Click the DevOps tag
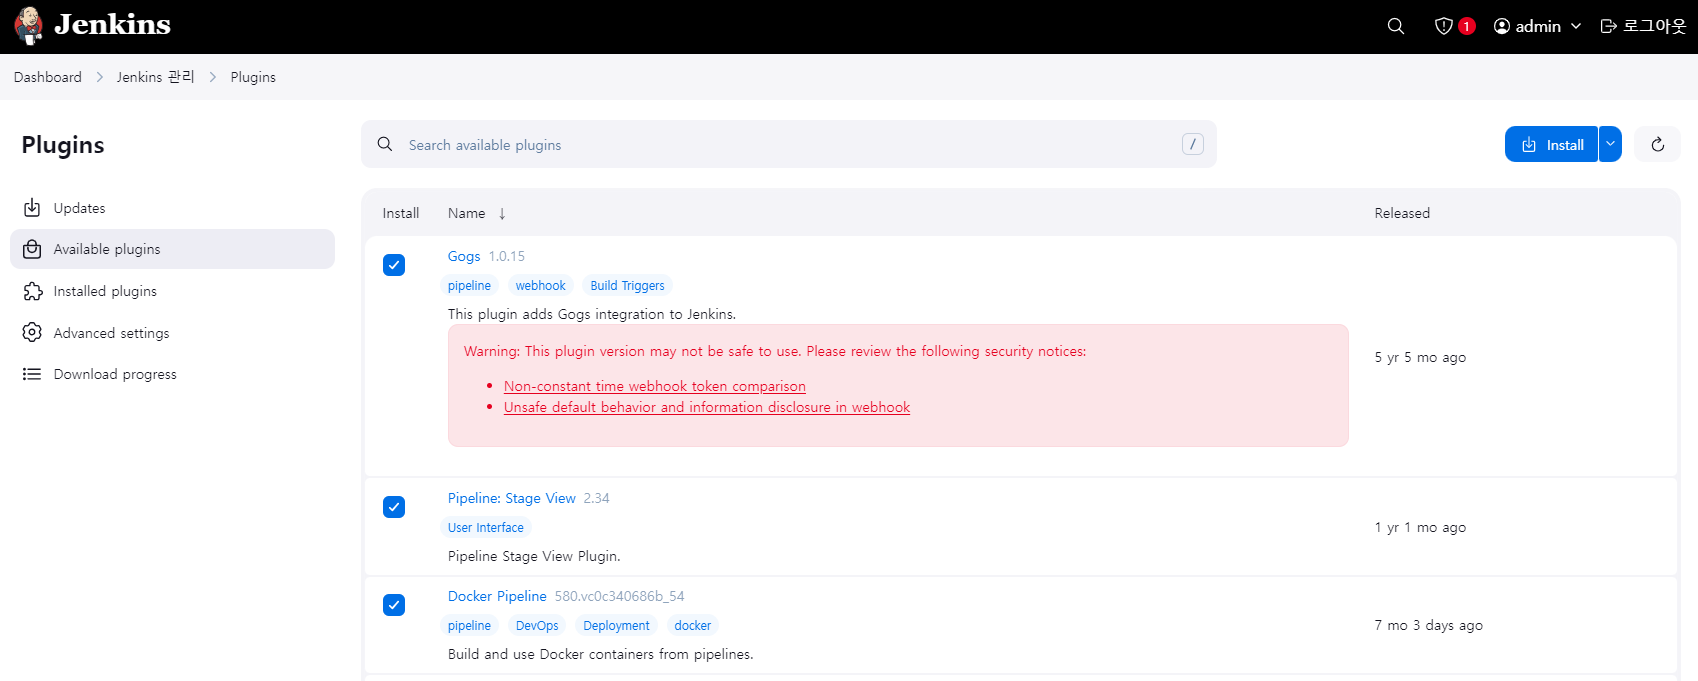Screen dimensions: 1698x681 pyautogui.click(x=537, y=625)
